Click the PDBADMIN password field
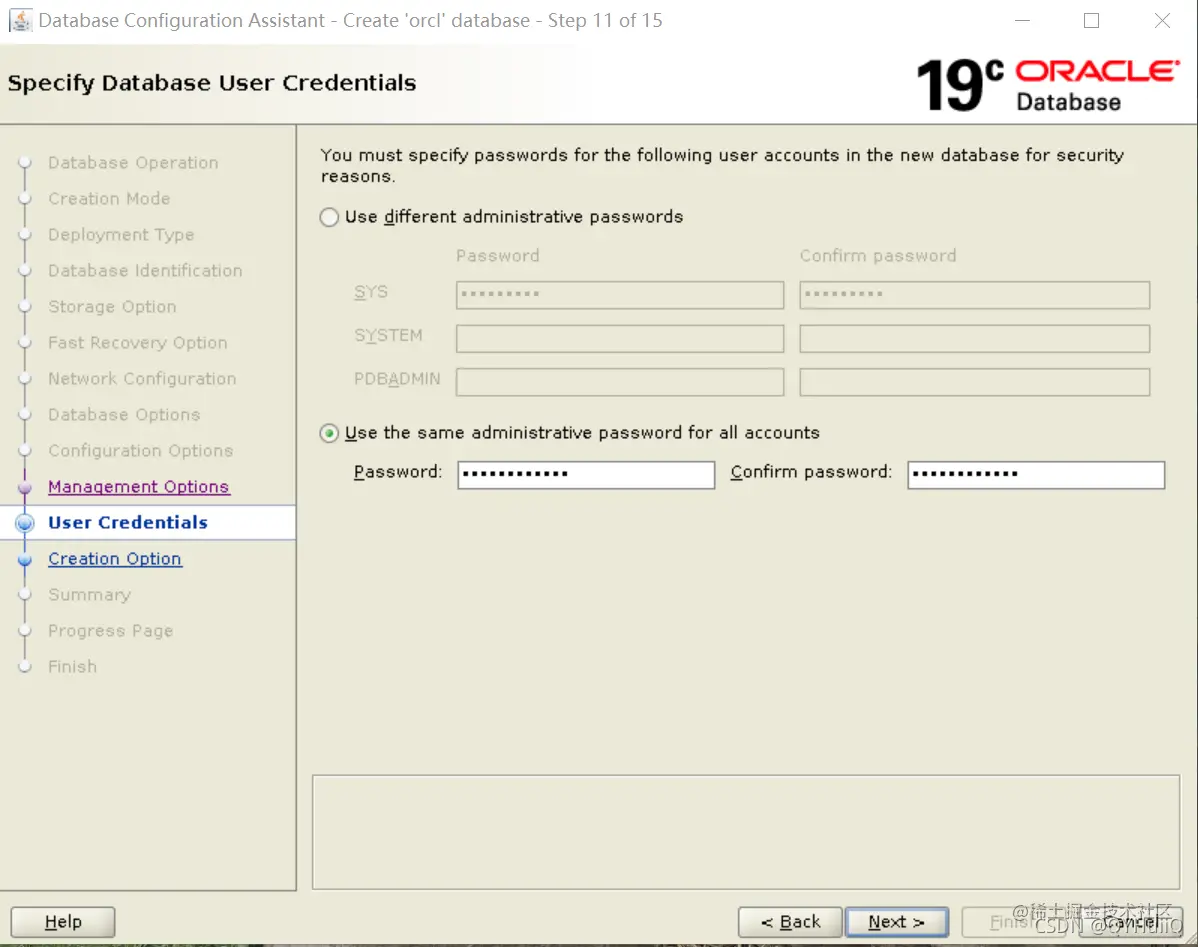 coord(620,382)
